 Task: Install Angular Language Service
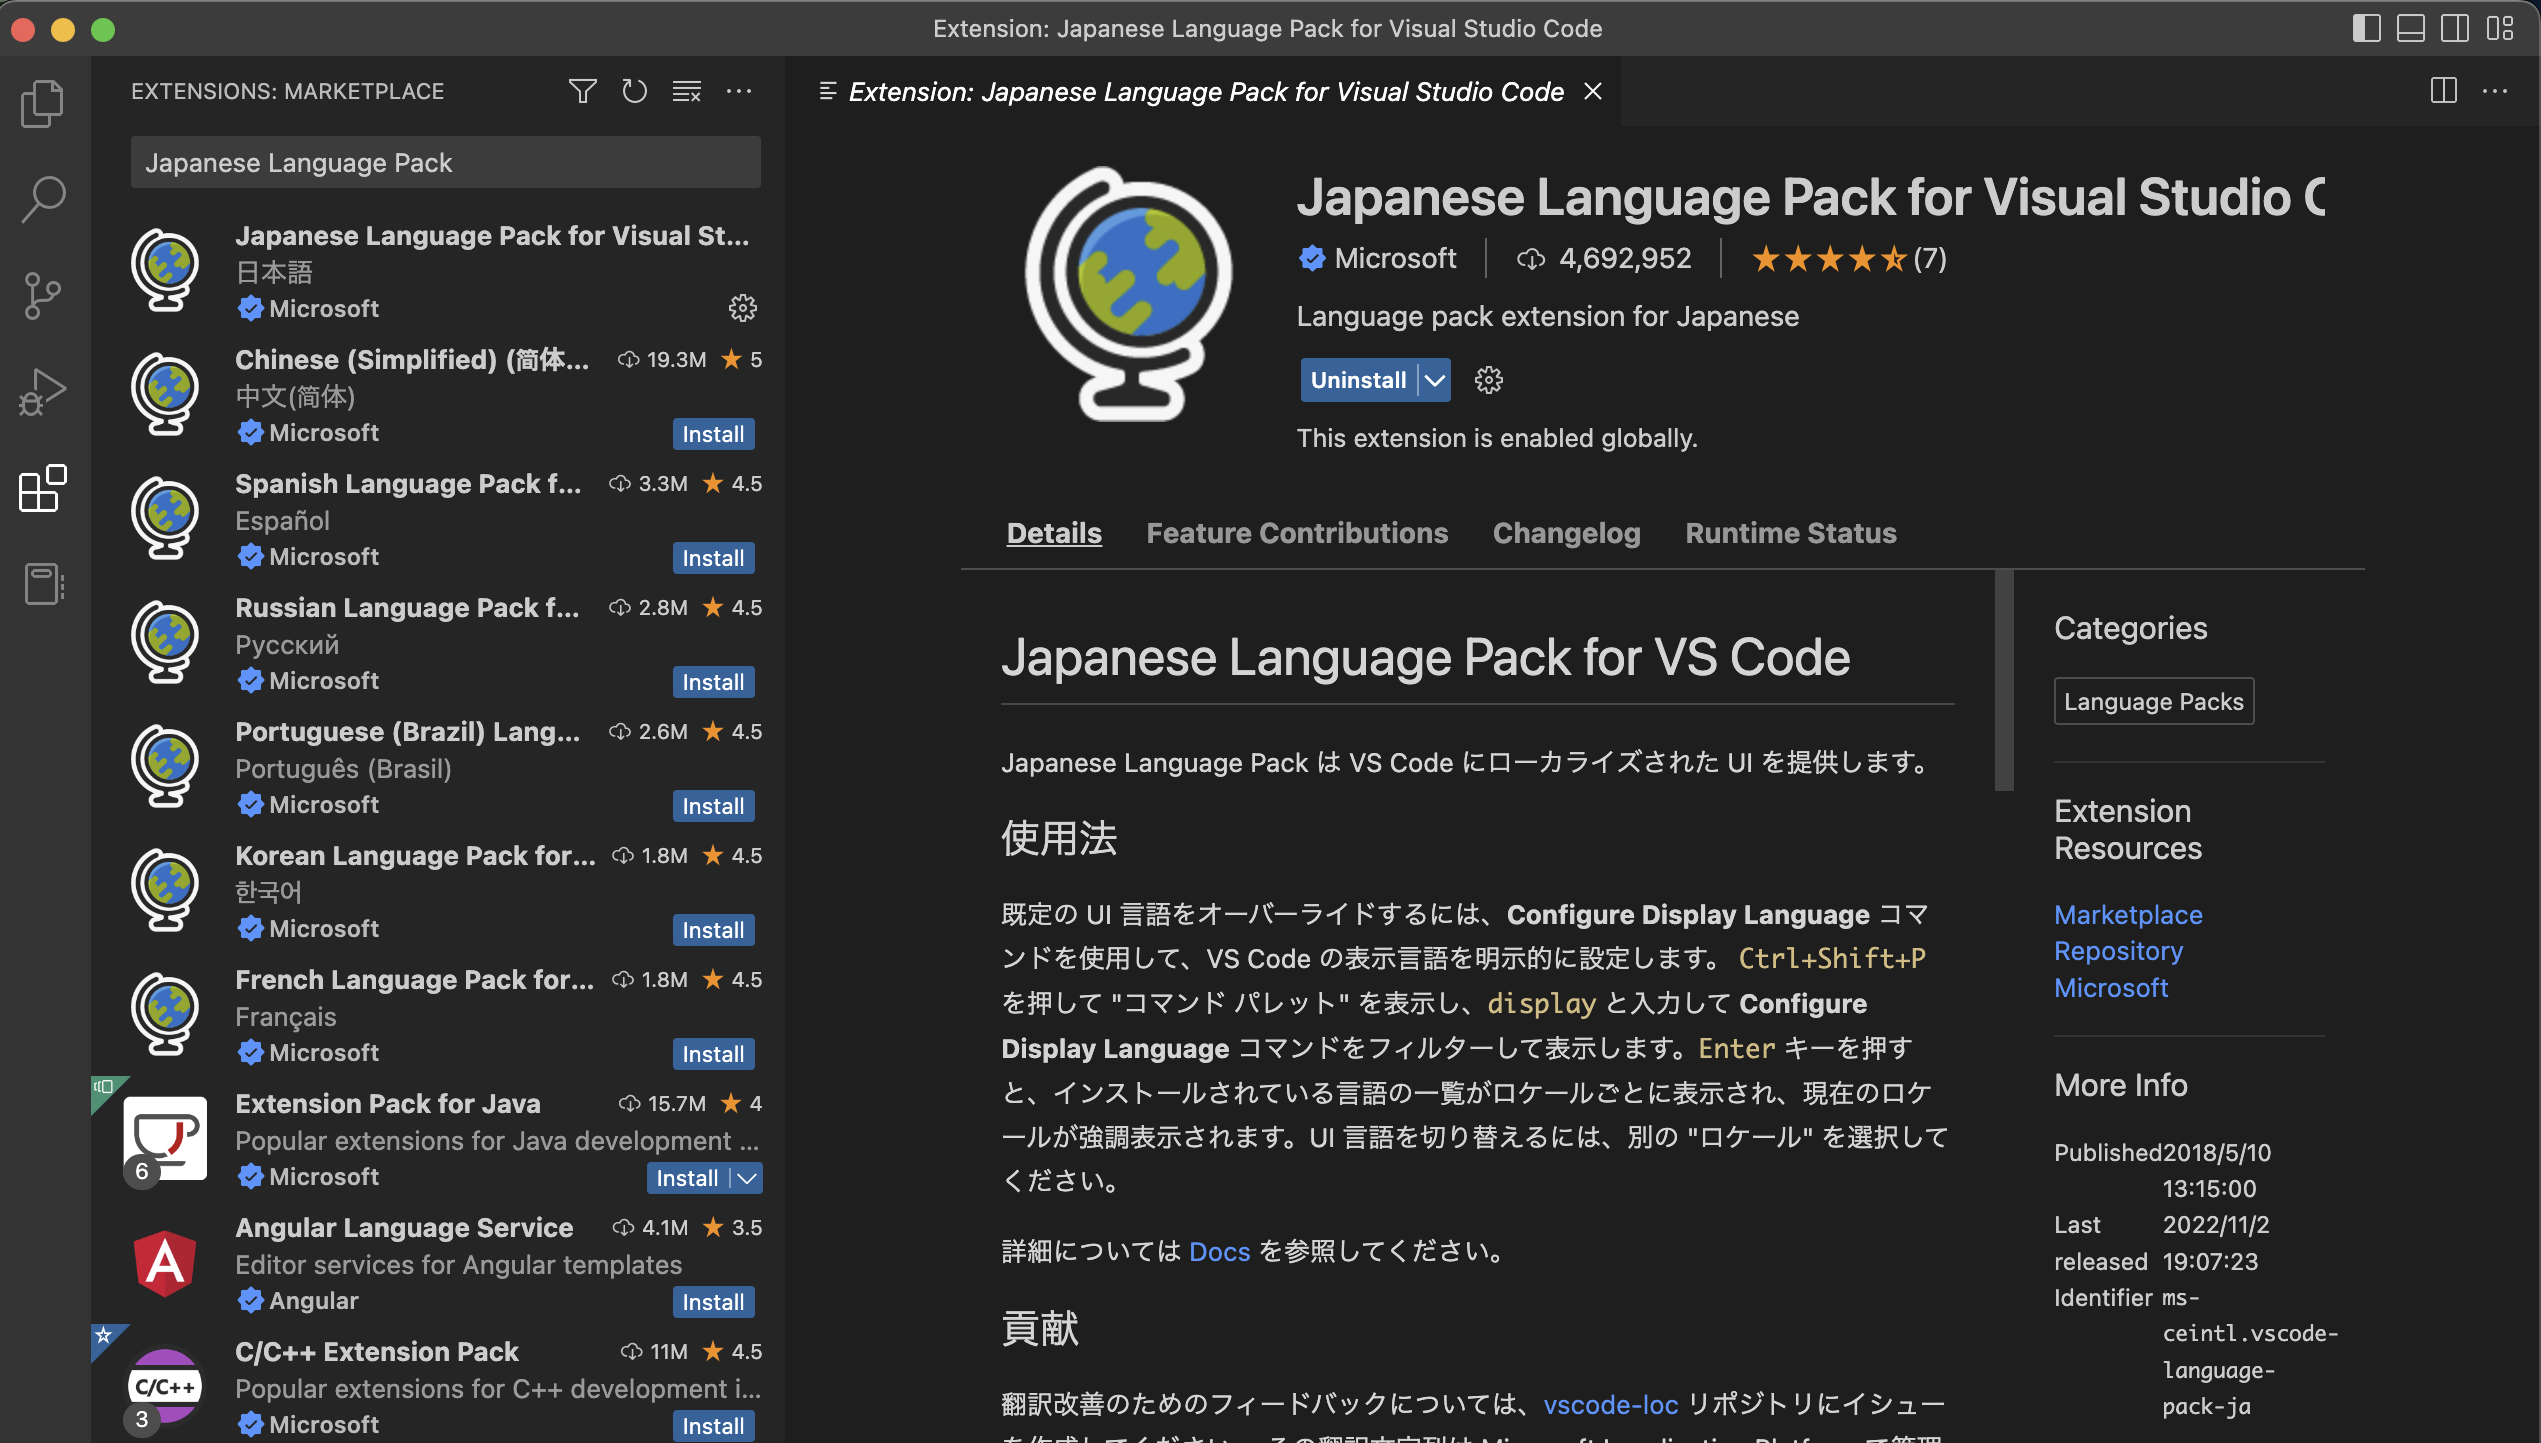[x=713, y=1302]
